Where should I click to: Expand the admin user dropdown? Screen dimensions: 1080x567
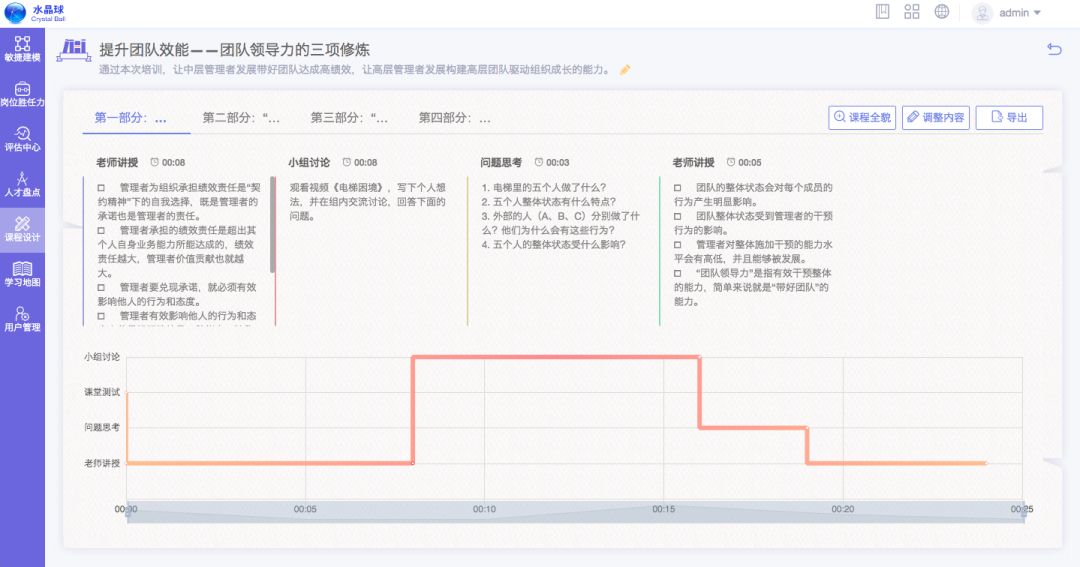coord(1007,13)
